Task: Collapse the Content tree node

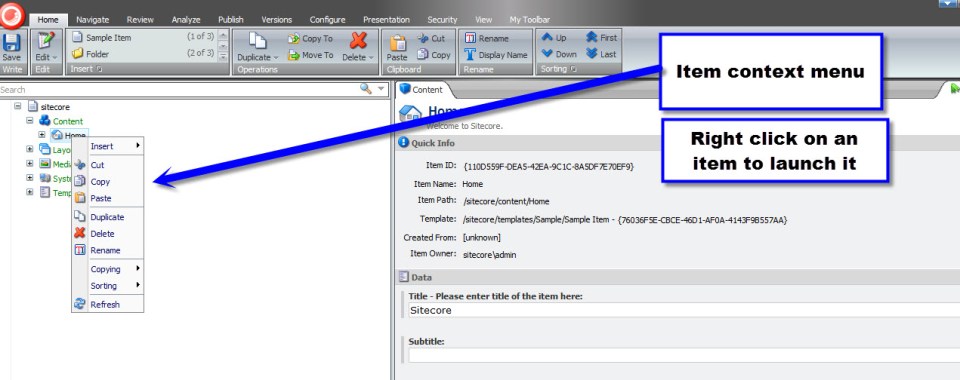Action: (29, 121)
